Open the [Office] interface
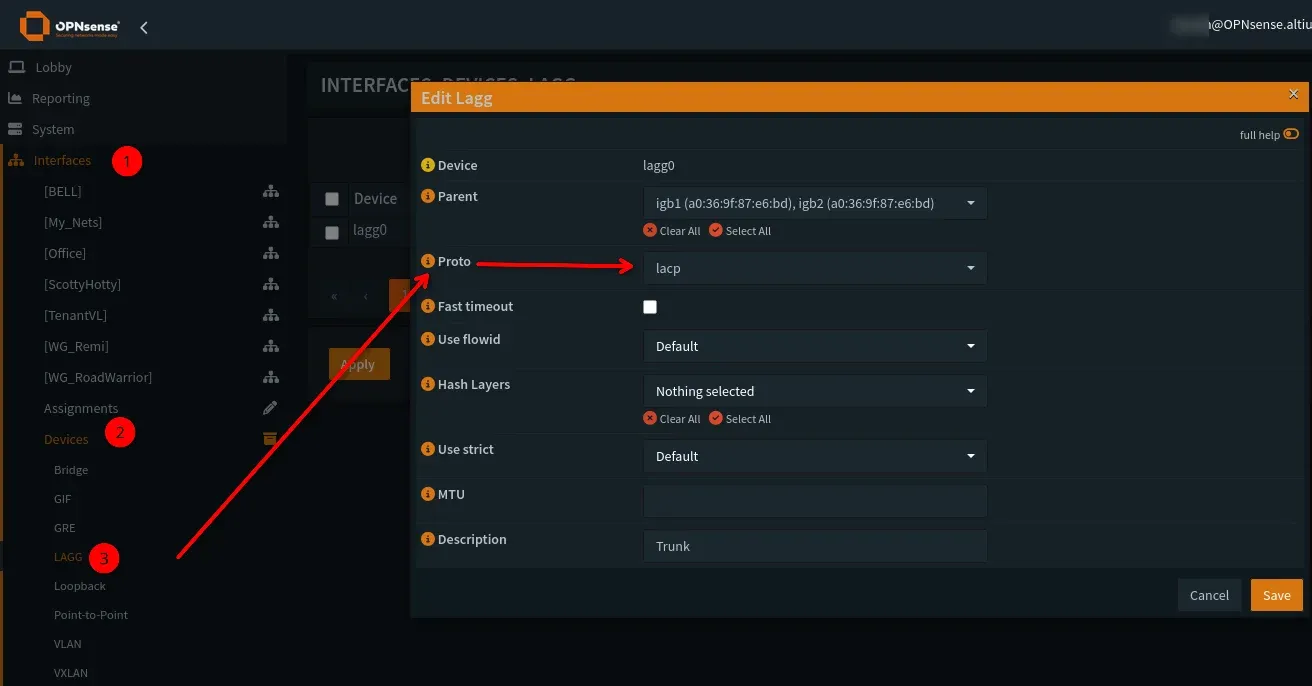Viewport: 1312px width, 686px height. (x=65, y=253)
